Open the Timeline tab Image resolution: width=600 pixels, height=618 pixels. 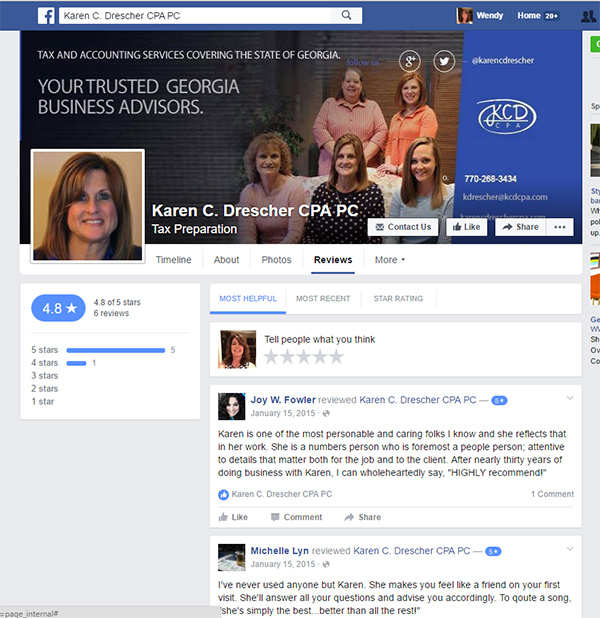coord(173,260)
